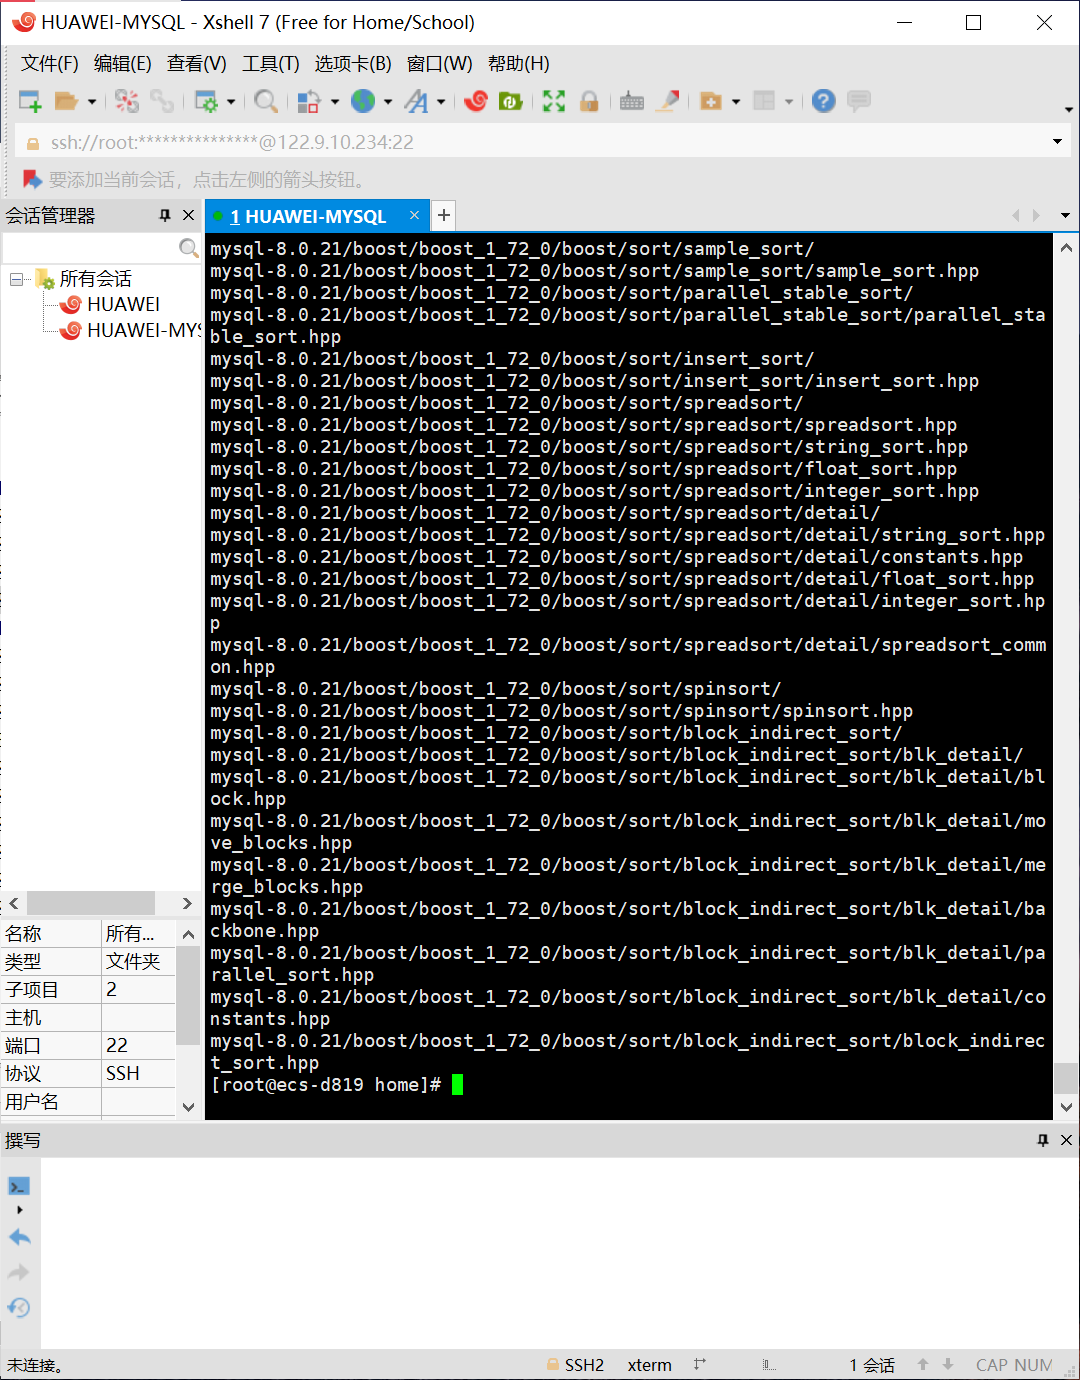Viewport: 1080px width, 1380px height.
Task: Launch Xshell red swirl icon
Action: tap(476, 101)
